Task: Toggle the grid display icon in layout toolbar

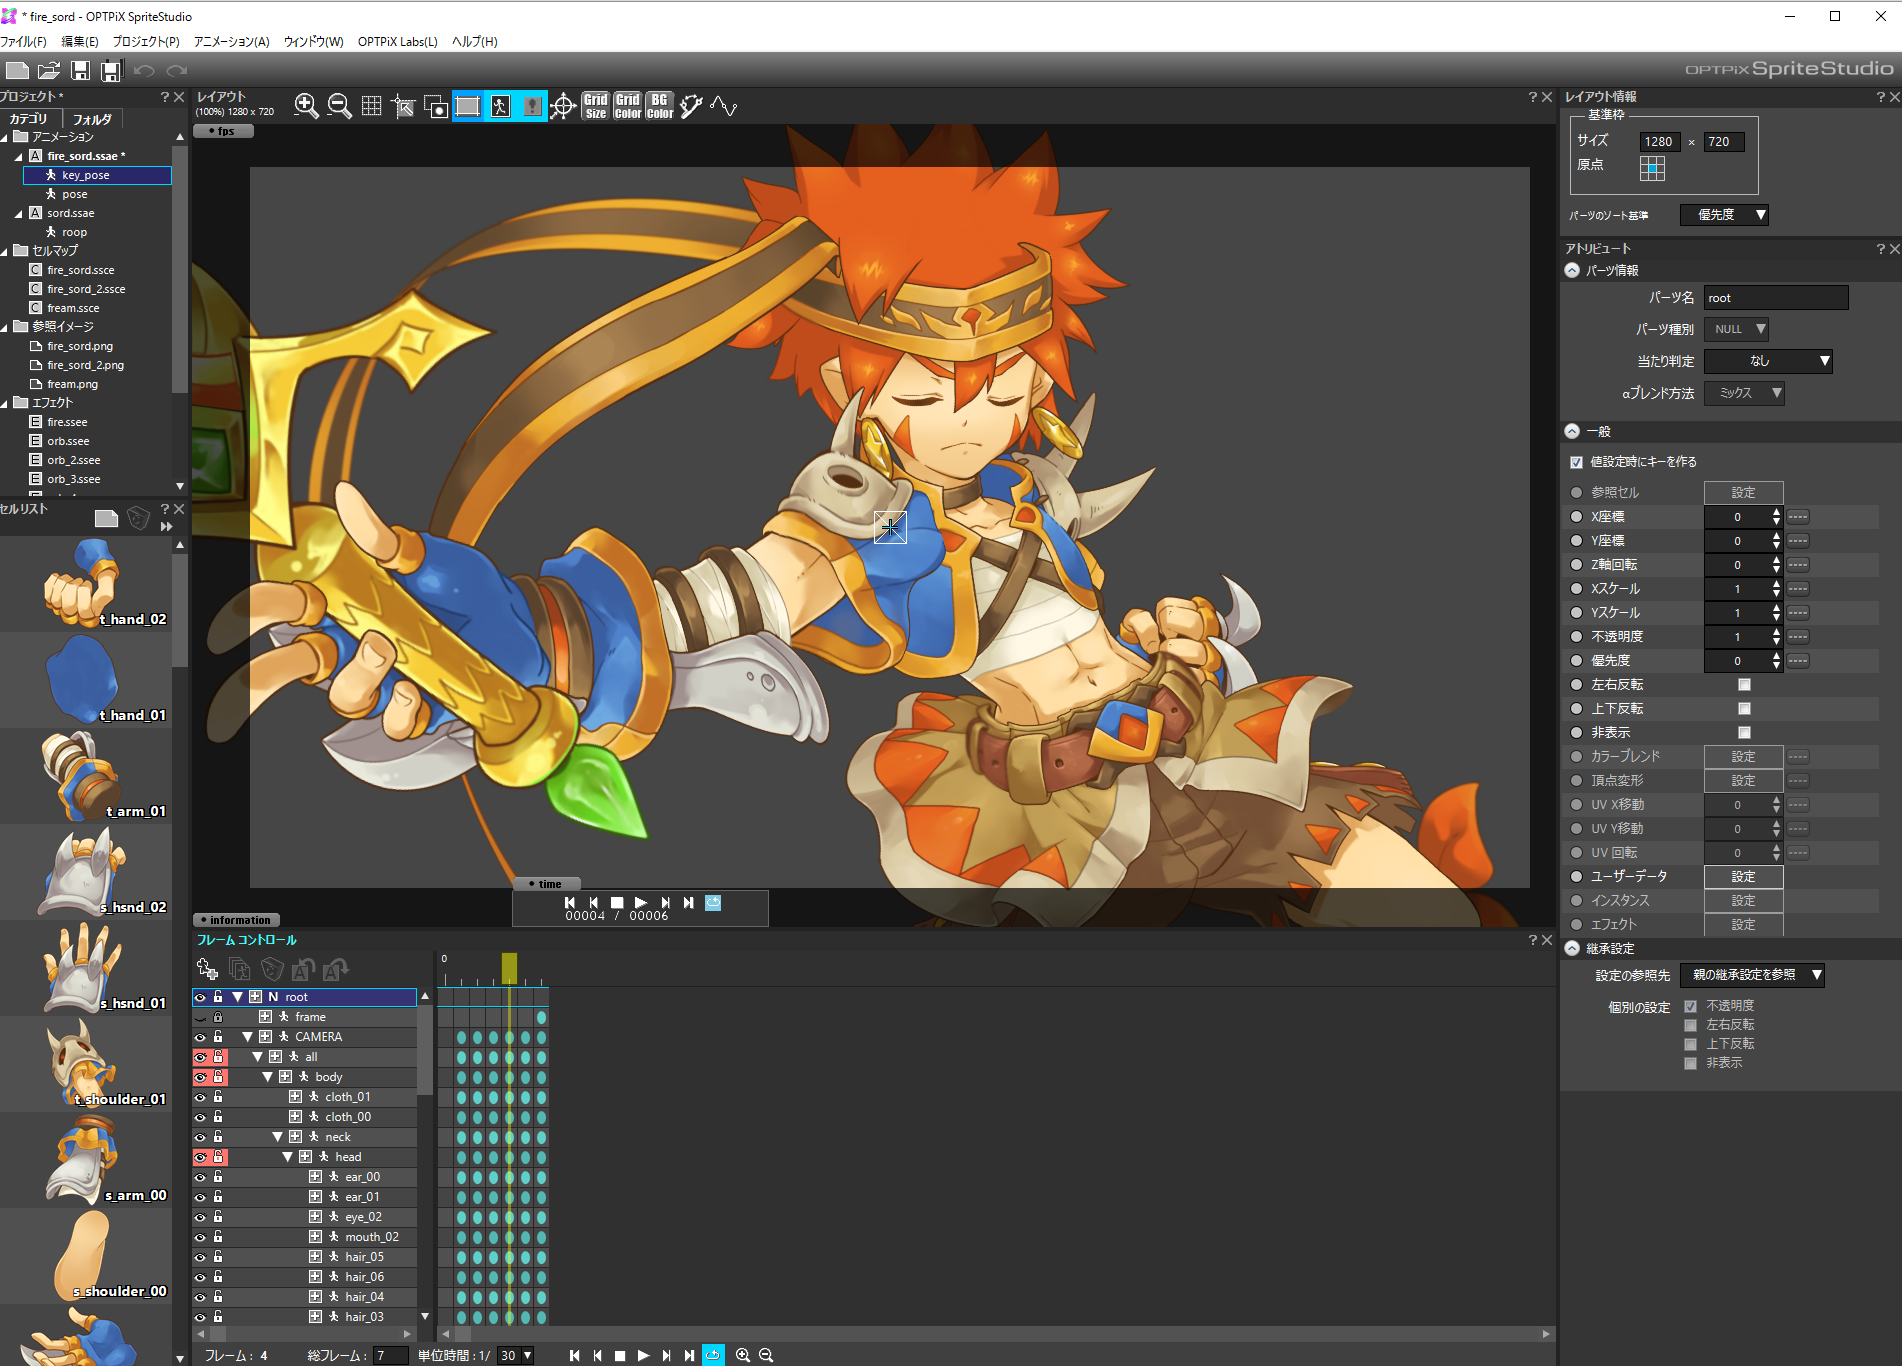Action: [371, 106]
